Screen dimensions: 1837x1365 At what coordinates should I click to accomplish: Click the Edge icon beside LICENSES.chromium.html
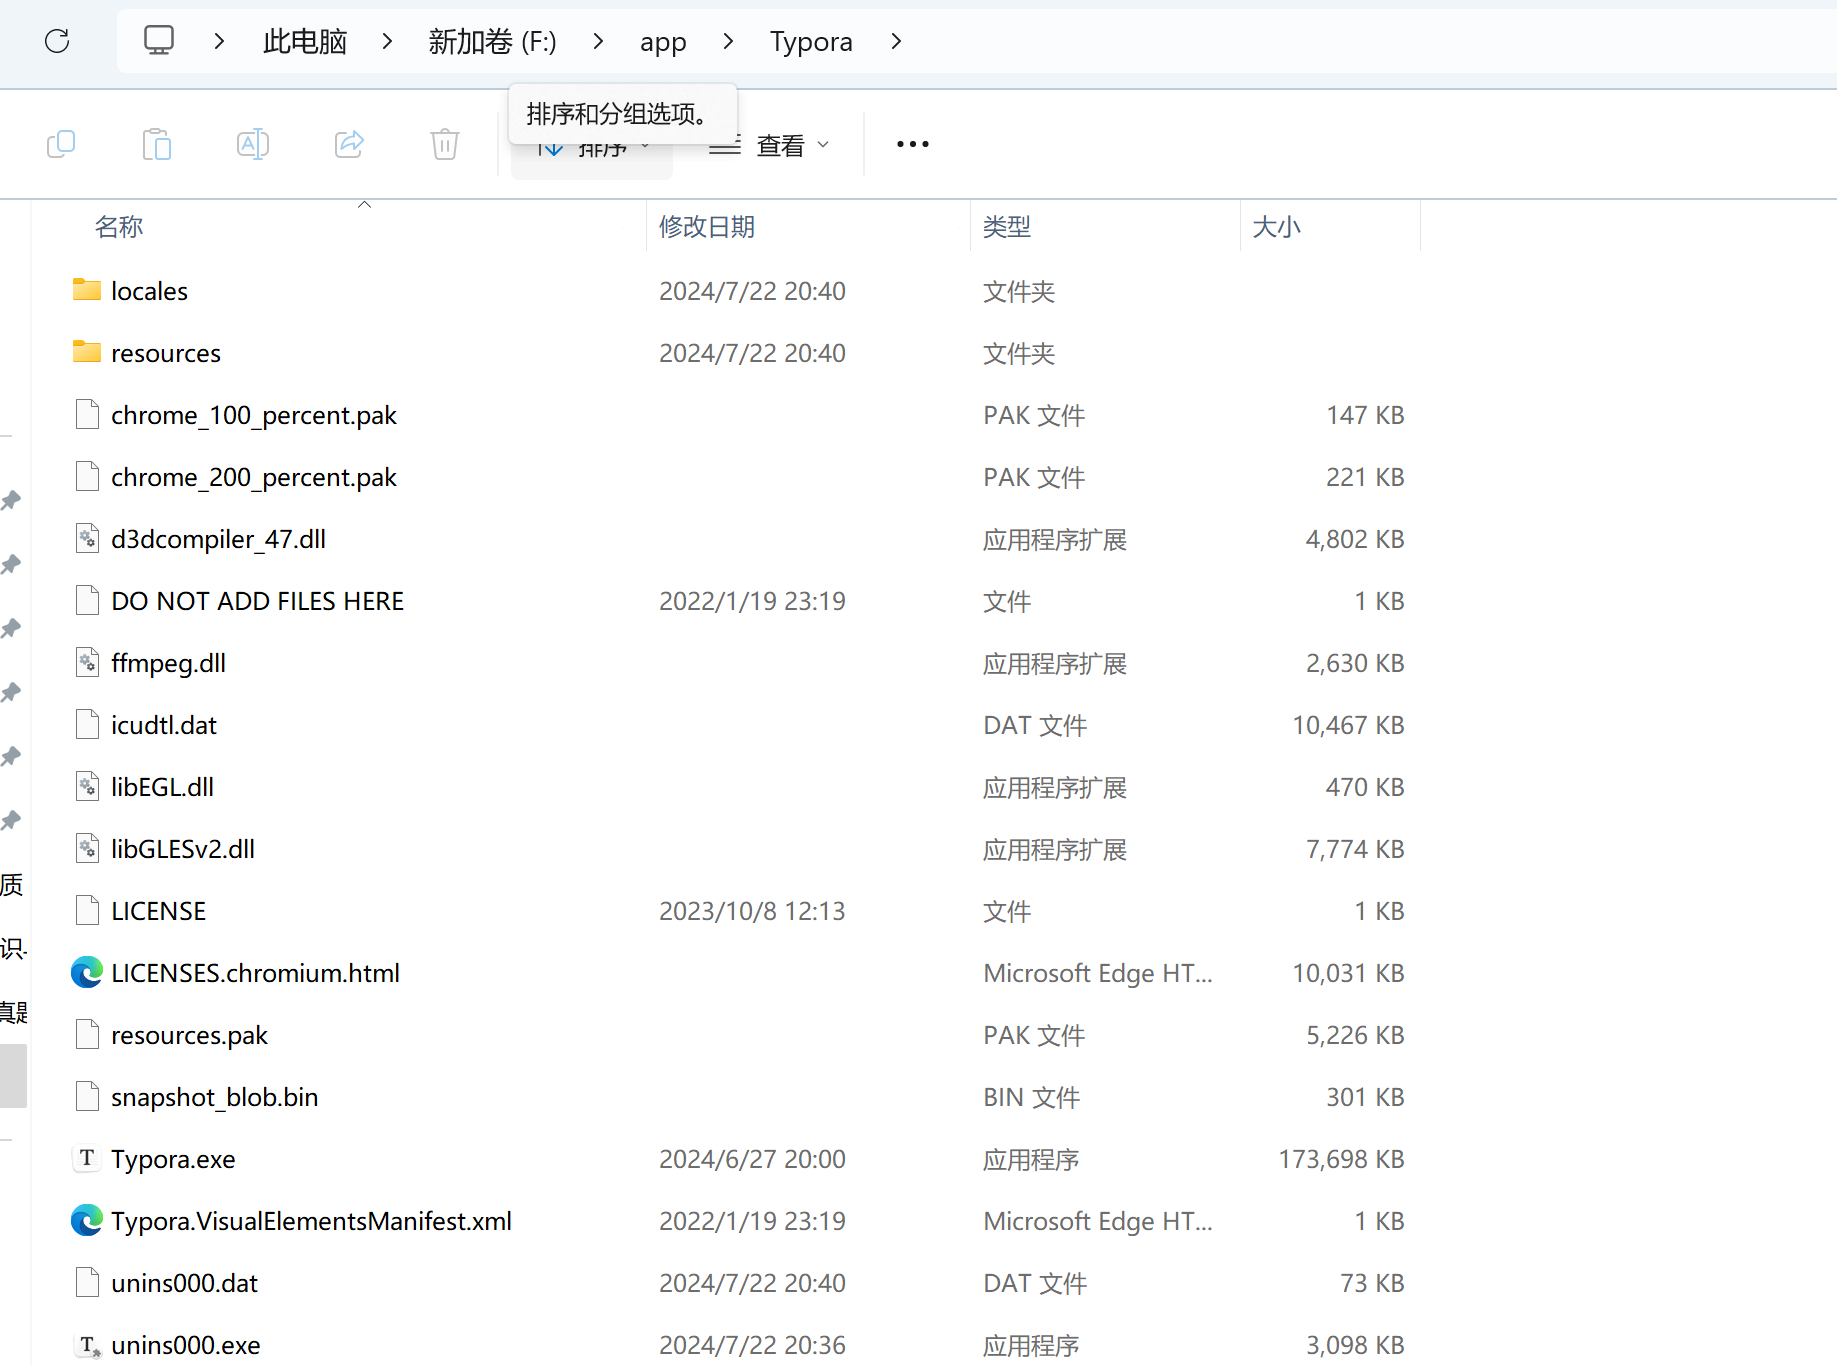[x=87, y=972]
